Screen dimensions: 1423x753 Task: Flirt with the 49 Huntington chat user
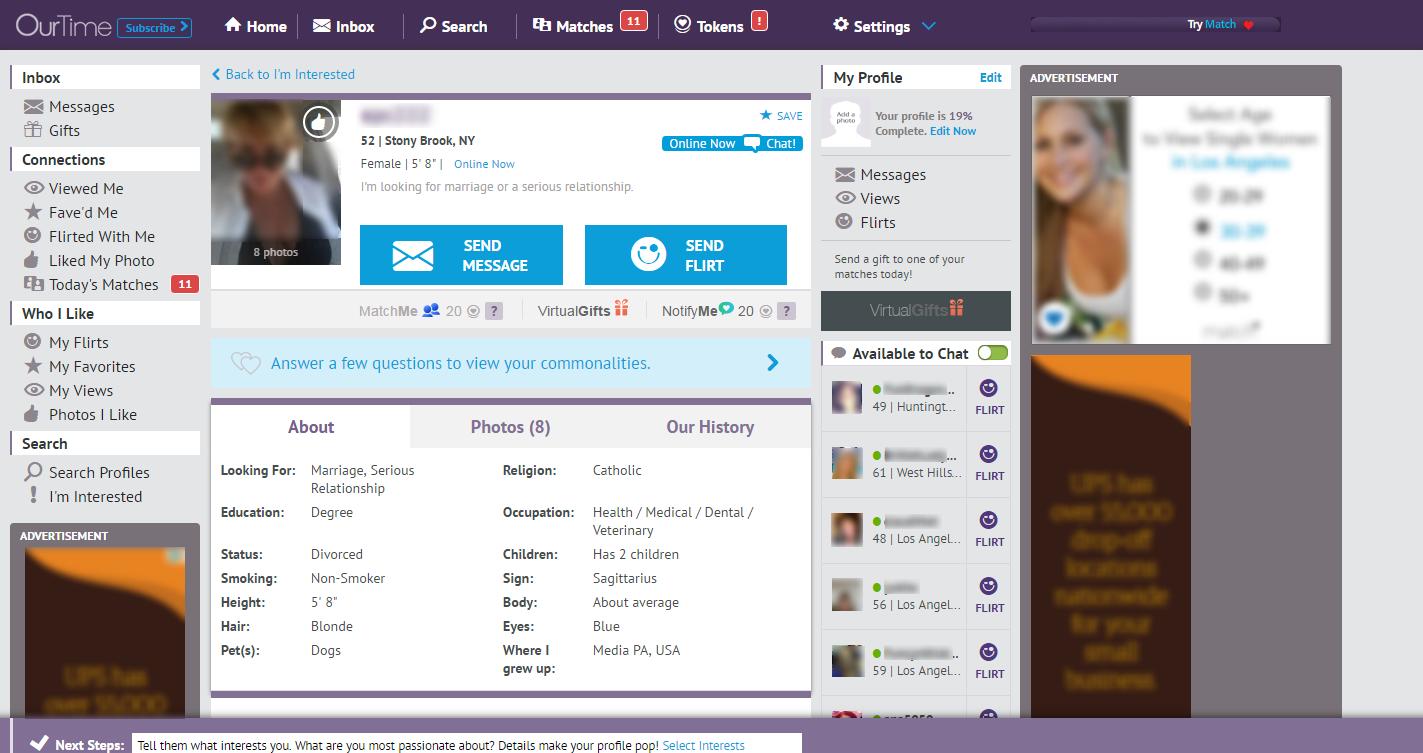click(989, 398)
